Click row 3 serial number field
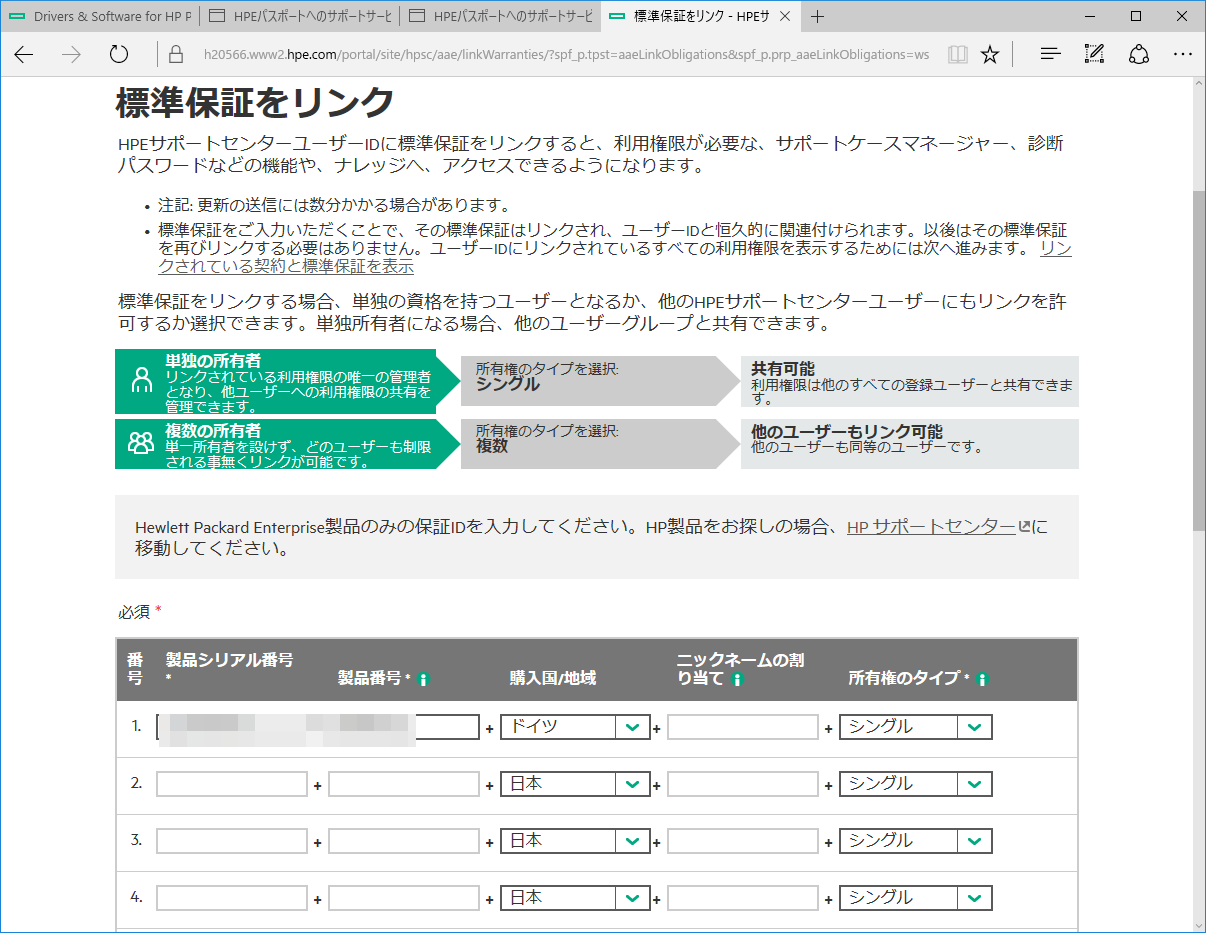This screenshot has height=933, width=1206. 232,841
